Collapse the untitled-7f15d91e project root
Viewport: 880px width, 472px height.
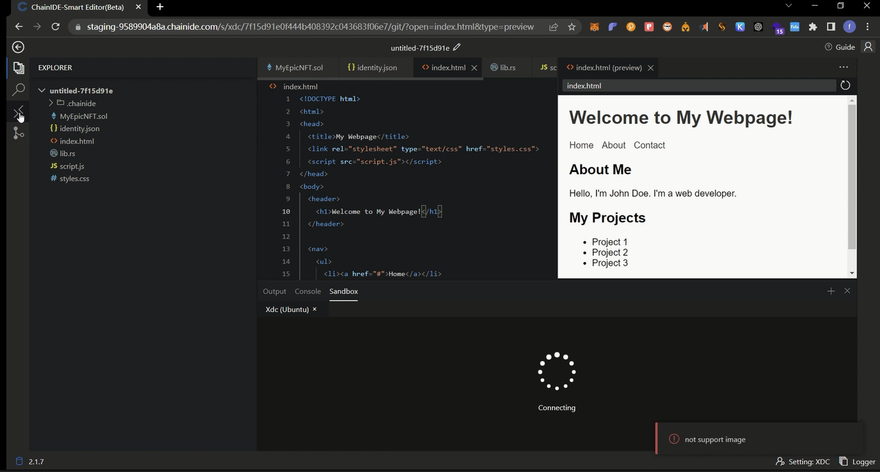pyautogui.click(x=42, y=91)
